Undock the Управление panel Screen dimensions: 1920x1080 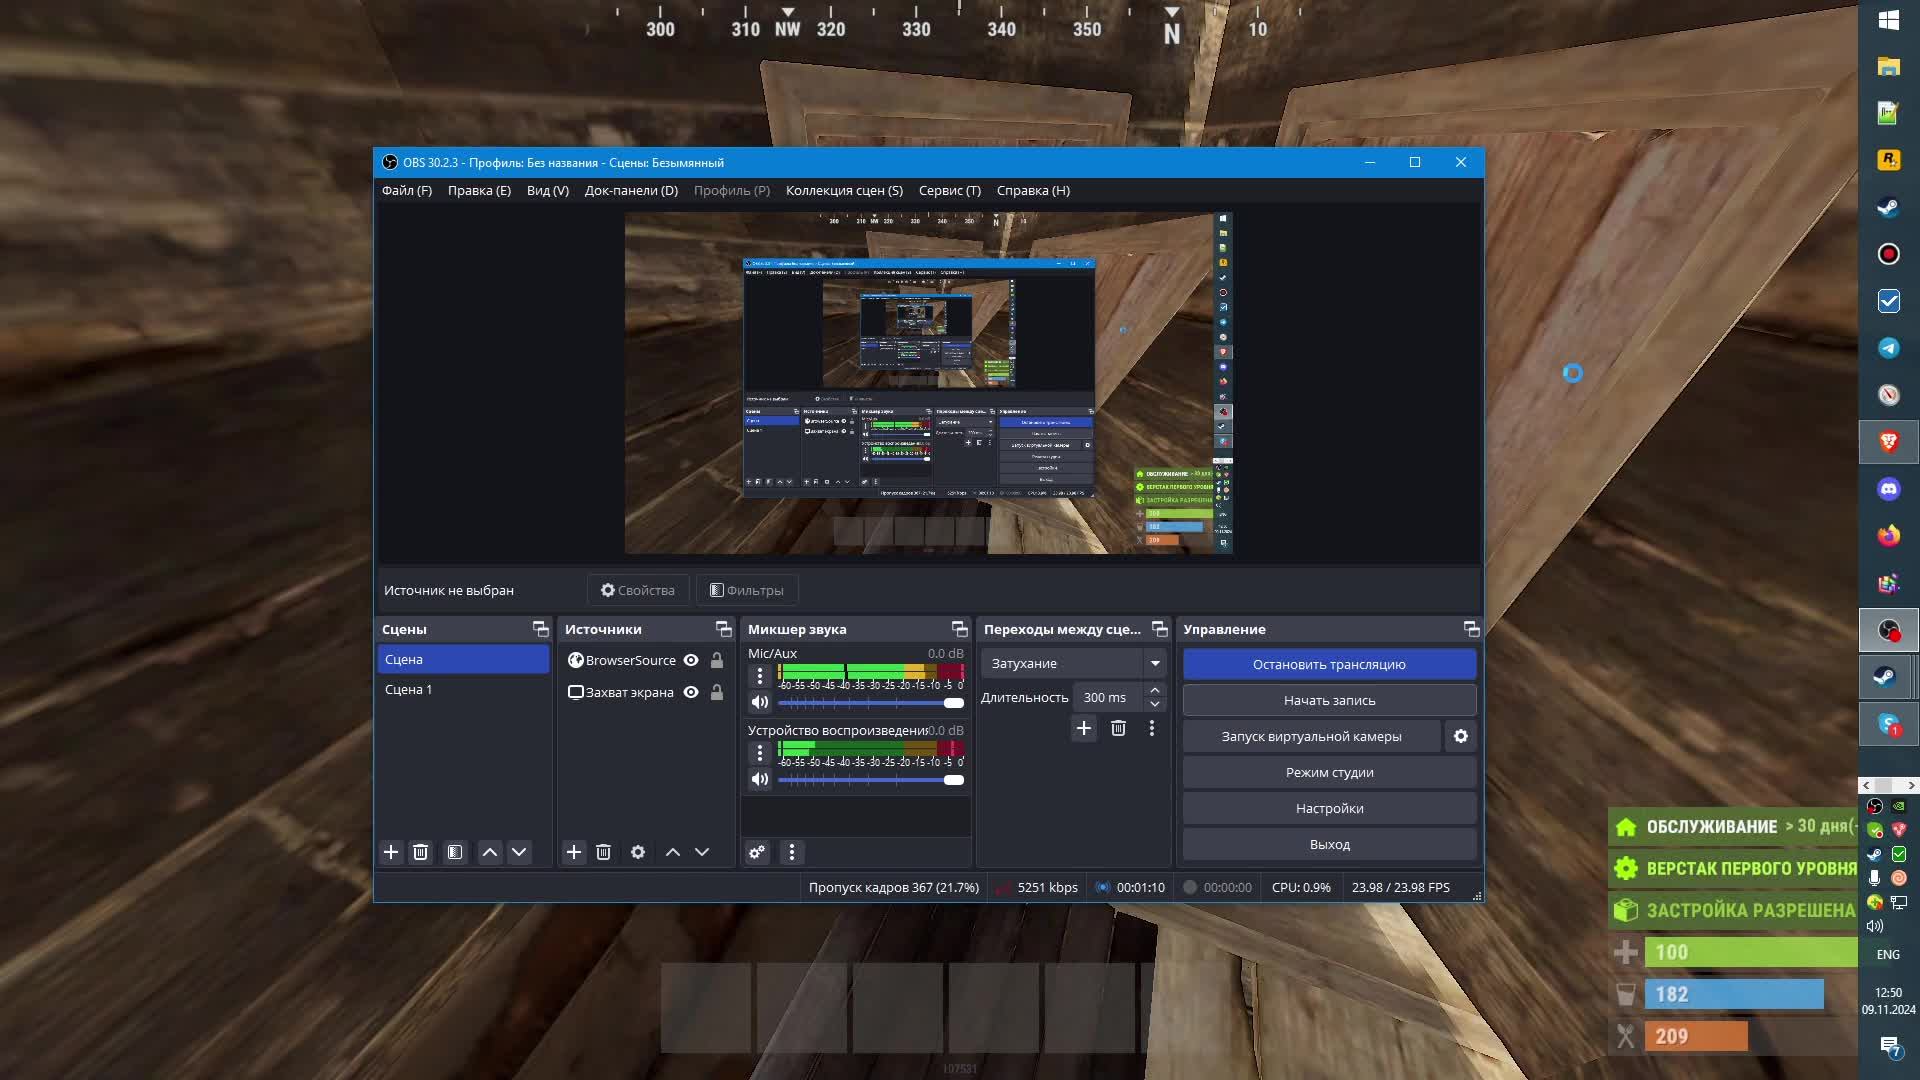pyautogui.click(x=1471, y=629)
